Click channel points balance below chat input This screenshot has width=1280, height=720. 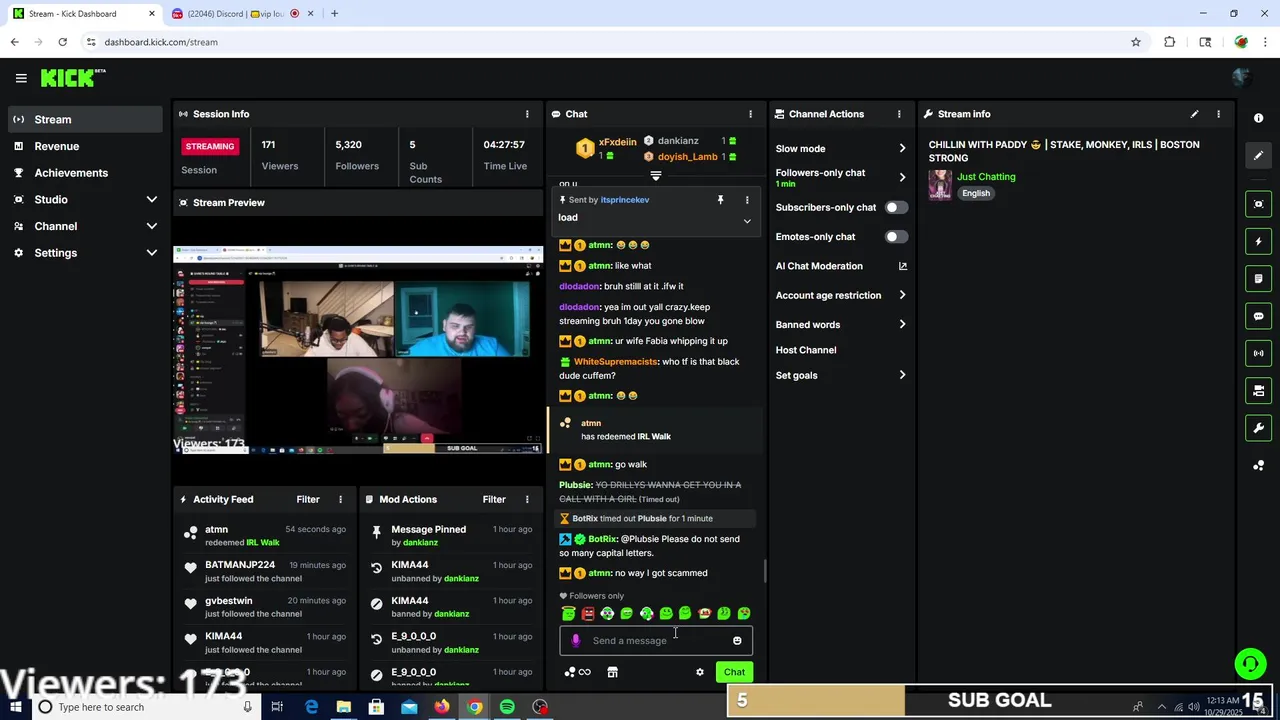pyautogui.click(x=578, y=672)
